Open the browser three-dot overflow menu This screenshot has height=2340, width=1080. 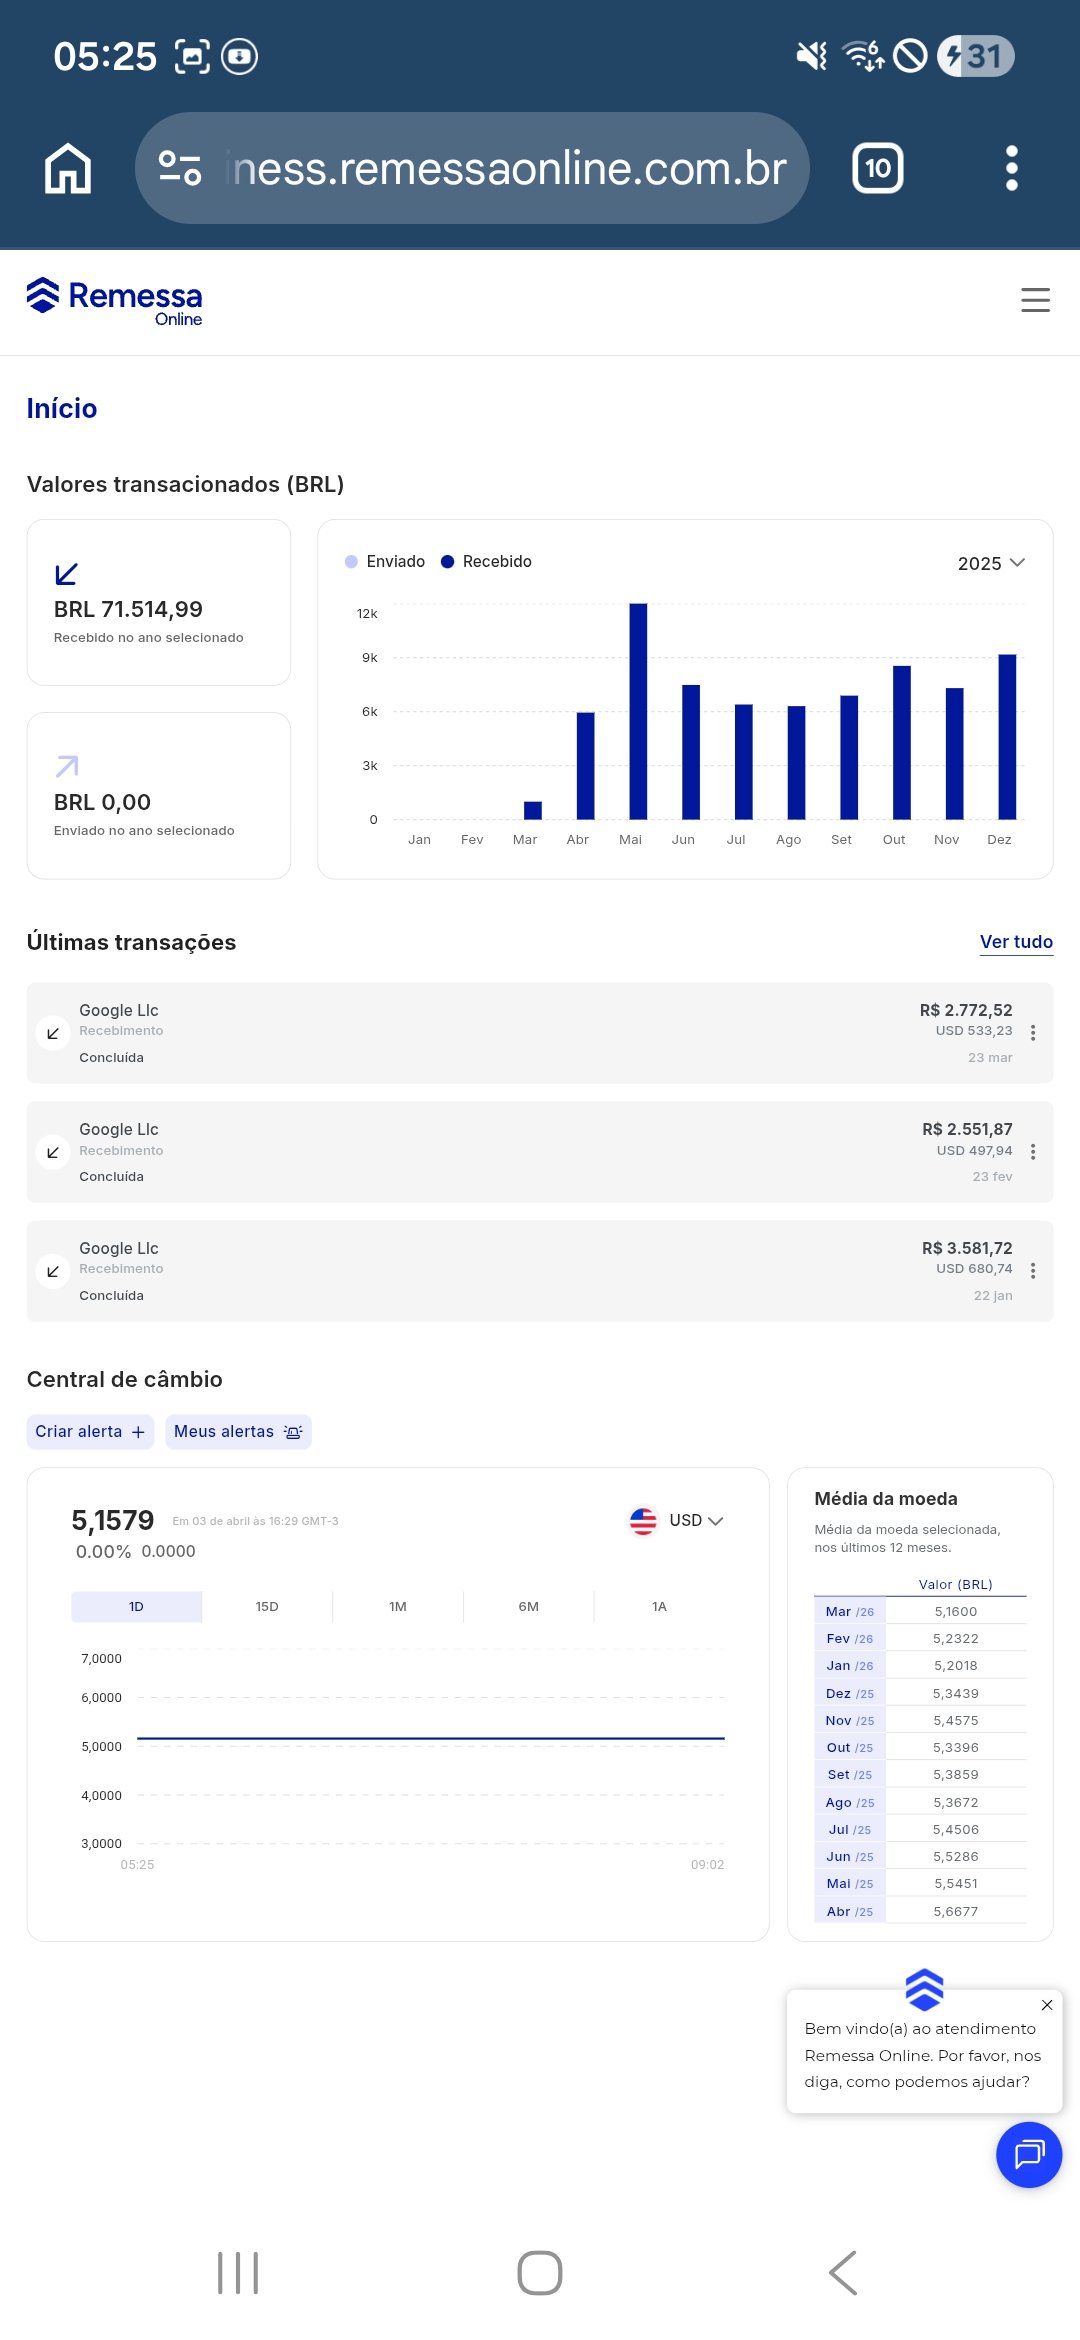(x=1011, y=168)
